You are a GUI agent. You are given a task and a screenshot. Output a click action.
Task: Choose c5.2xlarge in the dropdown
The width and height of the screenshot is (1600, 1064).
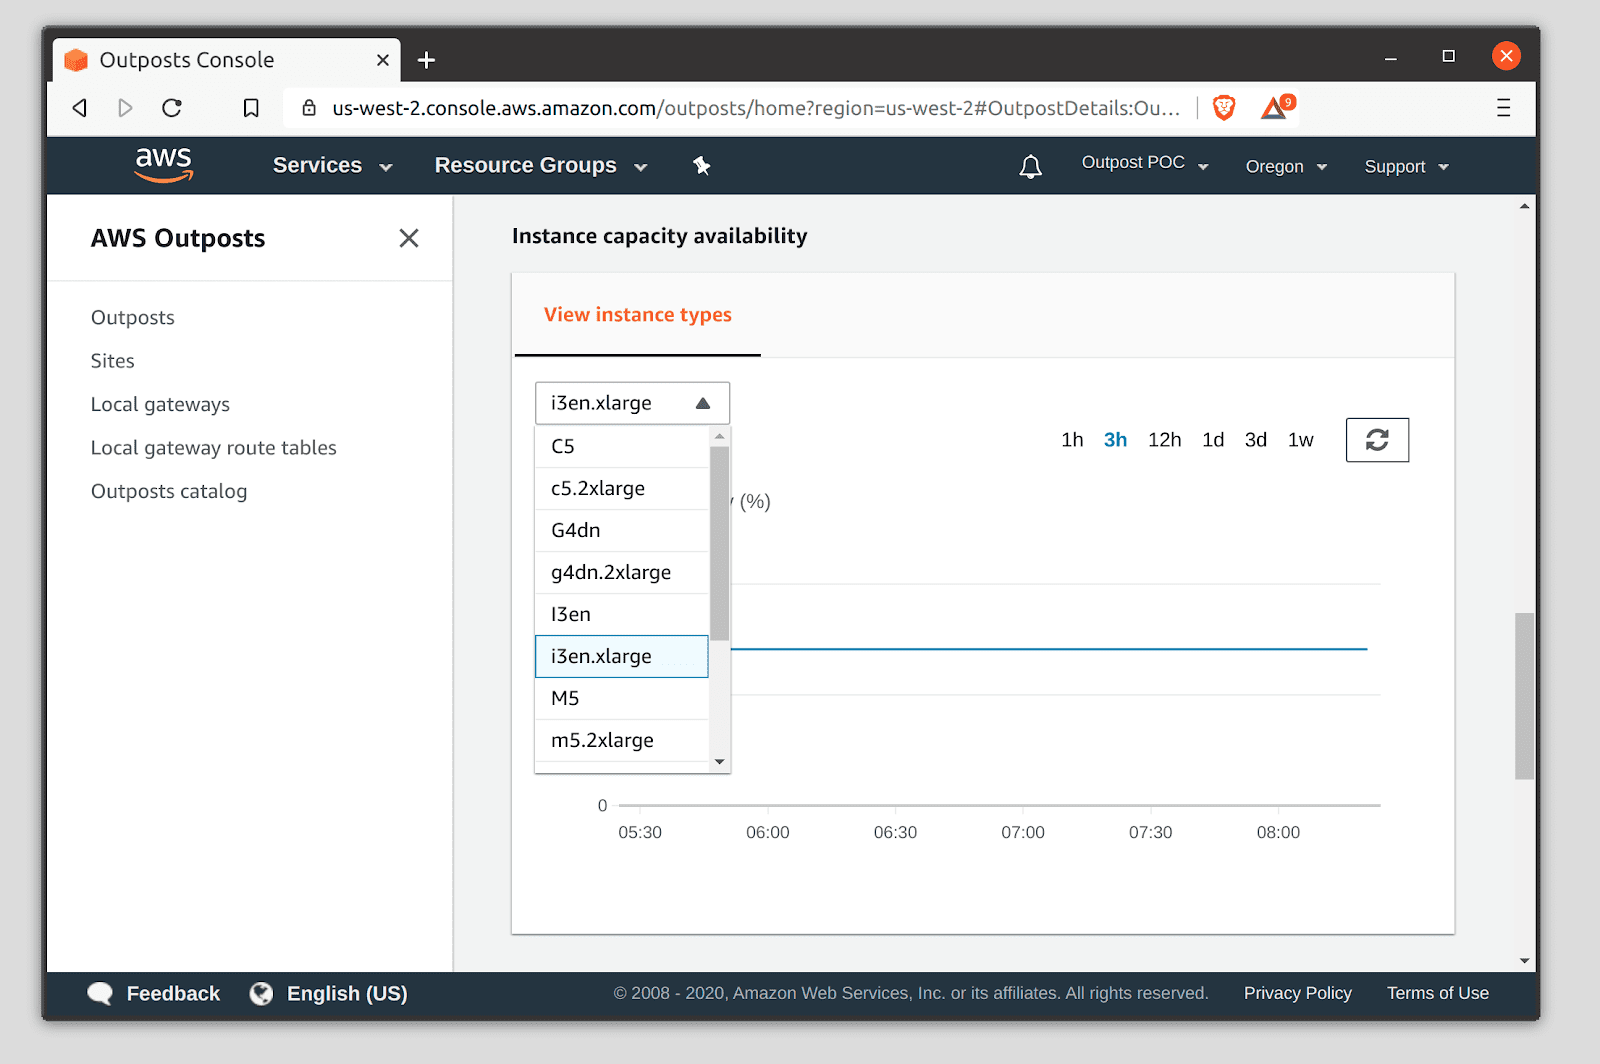pyautogui.click(x=622, y=488)
